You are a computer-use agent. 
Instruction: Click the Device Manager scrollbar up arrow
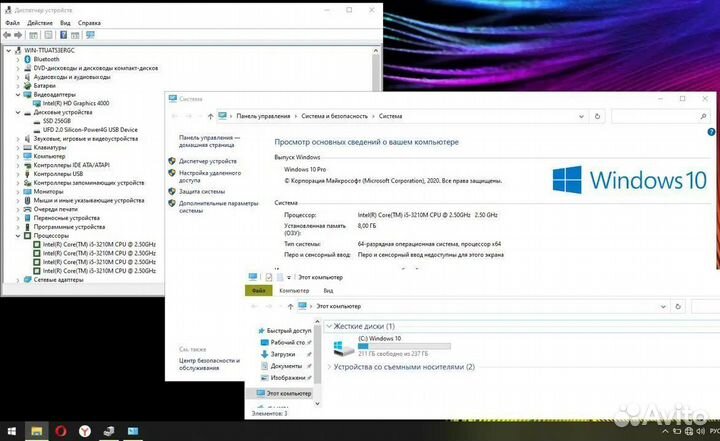pos(376,51)
